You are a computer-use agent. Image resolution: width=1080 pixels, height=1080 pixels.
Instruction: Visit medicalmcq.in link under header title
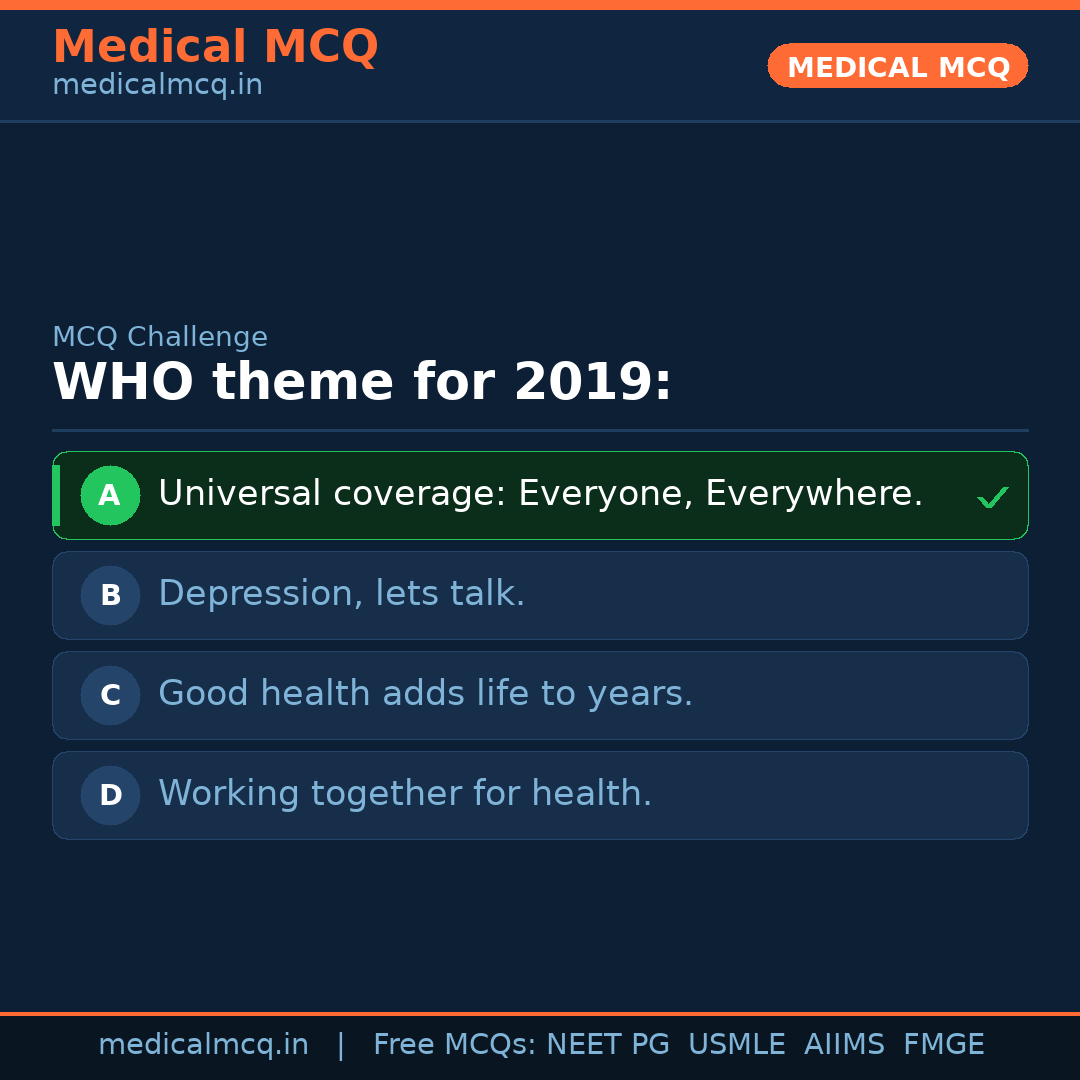coord(157,86)
